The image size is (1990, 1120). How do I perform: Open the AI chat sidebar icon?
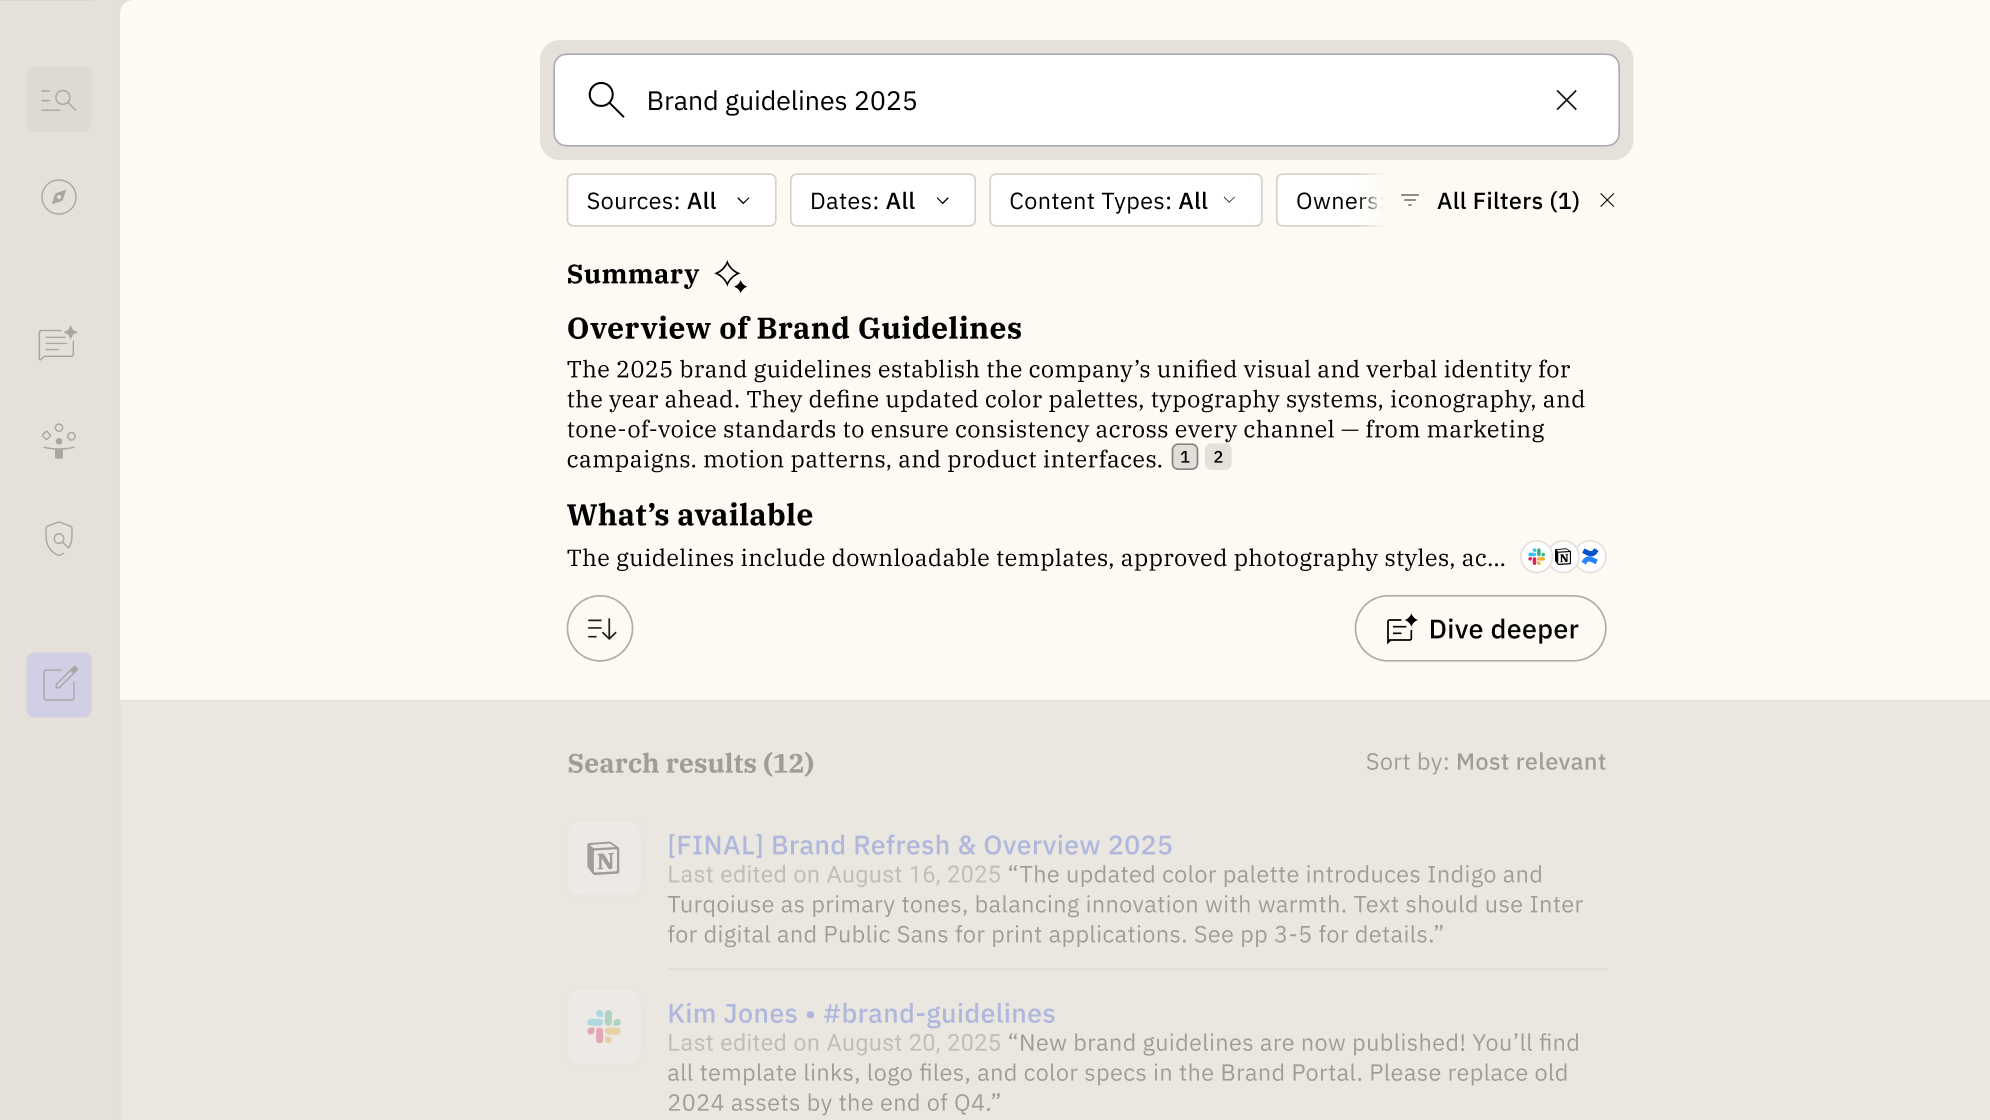pos(58,344)
